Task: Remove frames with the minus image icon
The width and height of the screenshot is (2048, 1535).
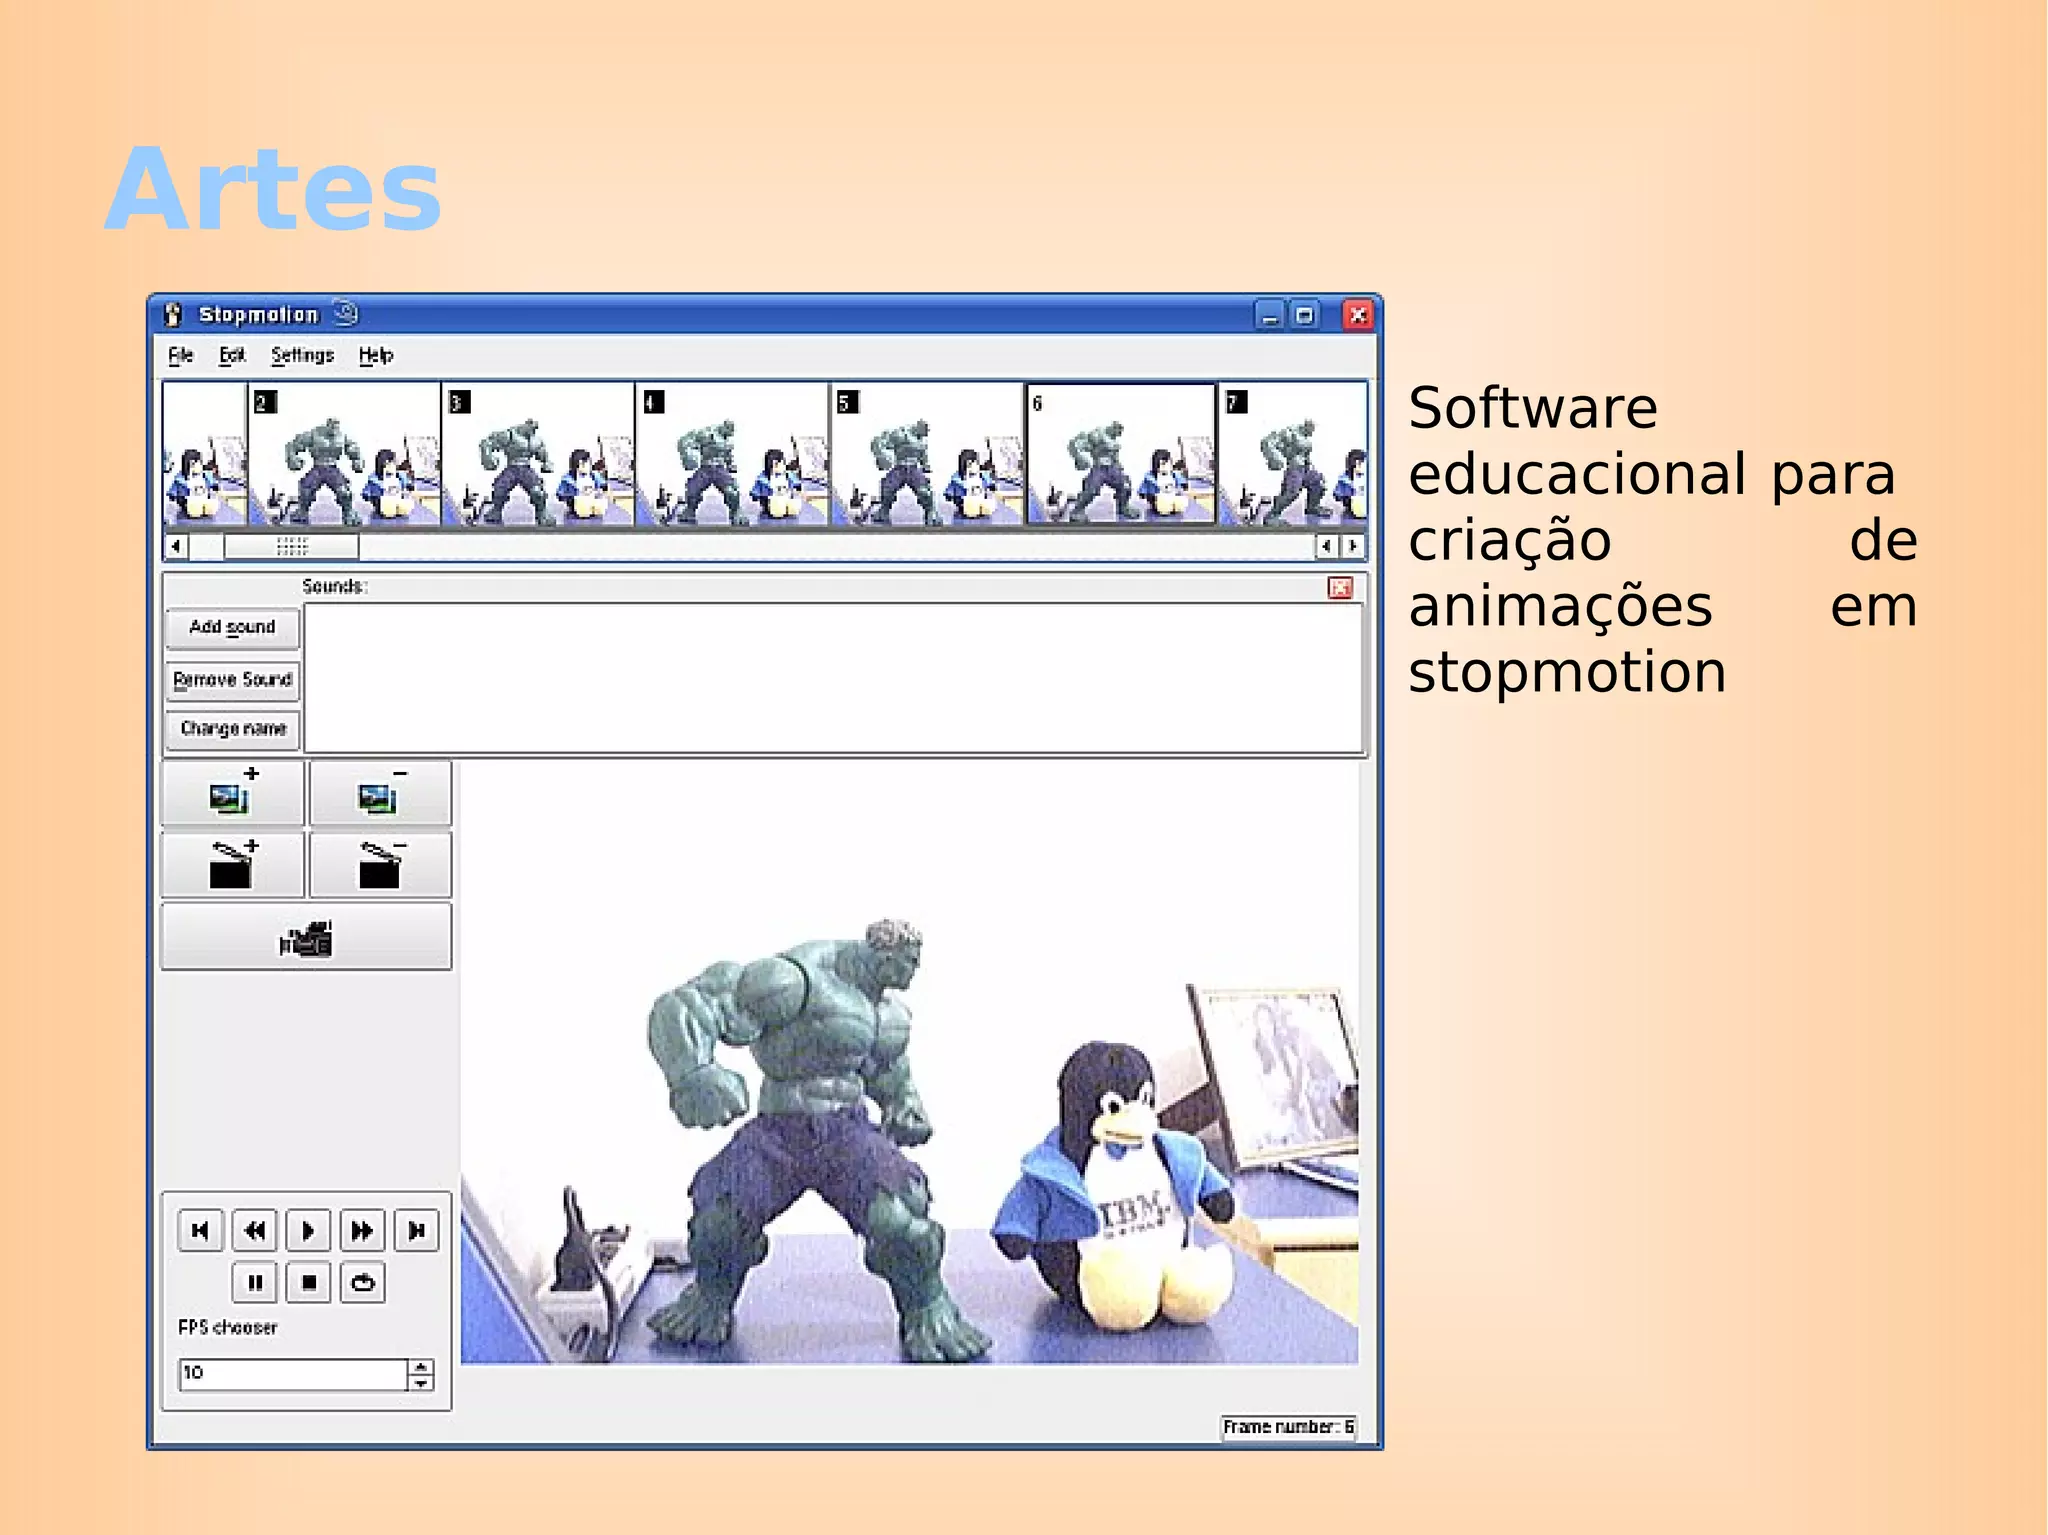Action: (380, 793)
